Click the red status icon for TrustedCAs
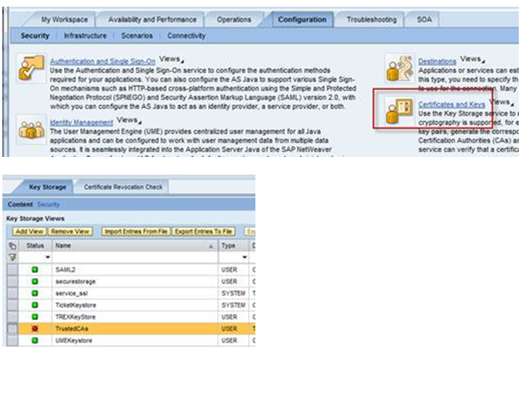Screen dimensions: 520x397 tap(35, 329)
